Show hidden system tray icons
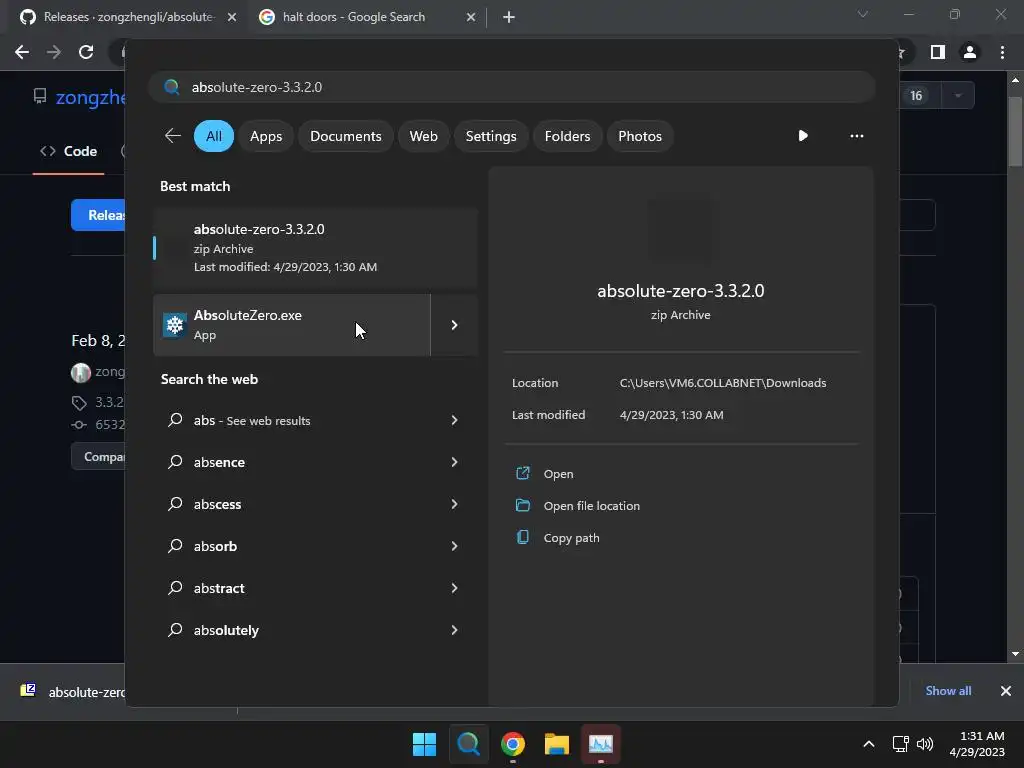The width and height of the screenshot is (1024, 768). point(869,744)
